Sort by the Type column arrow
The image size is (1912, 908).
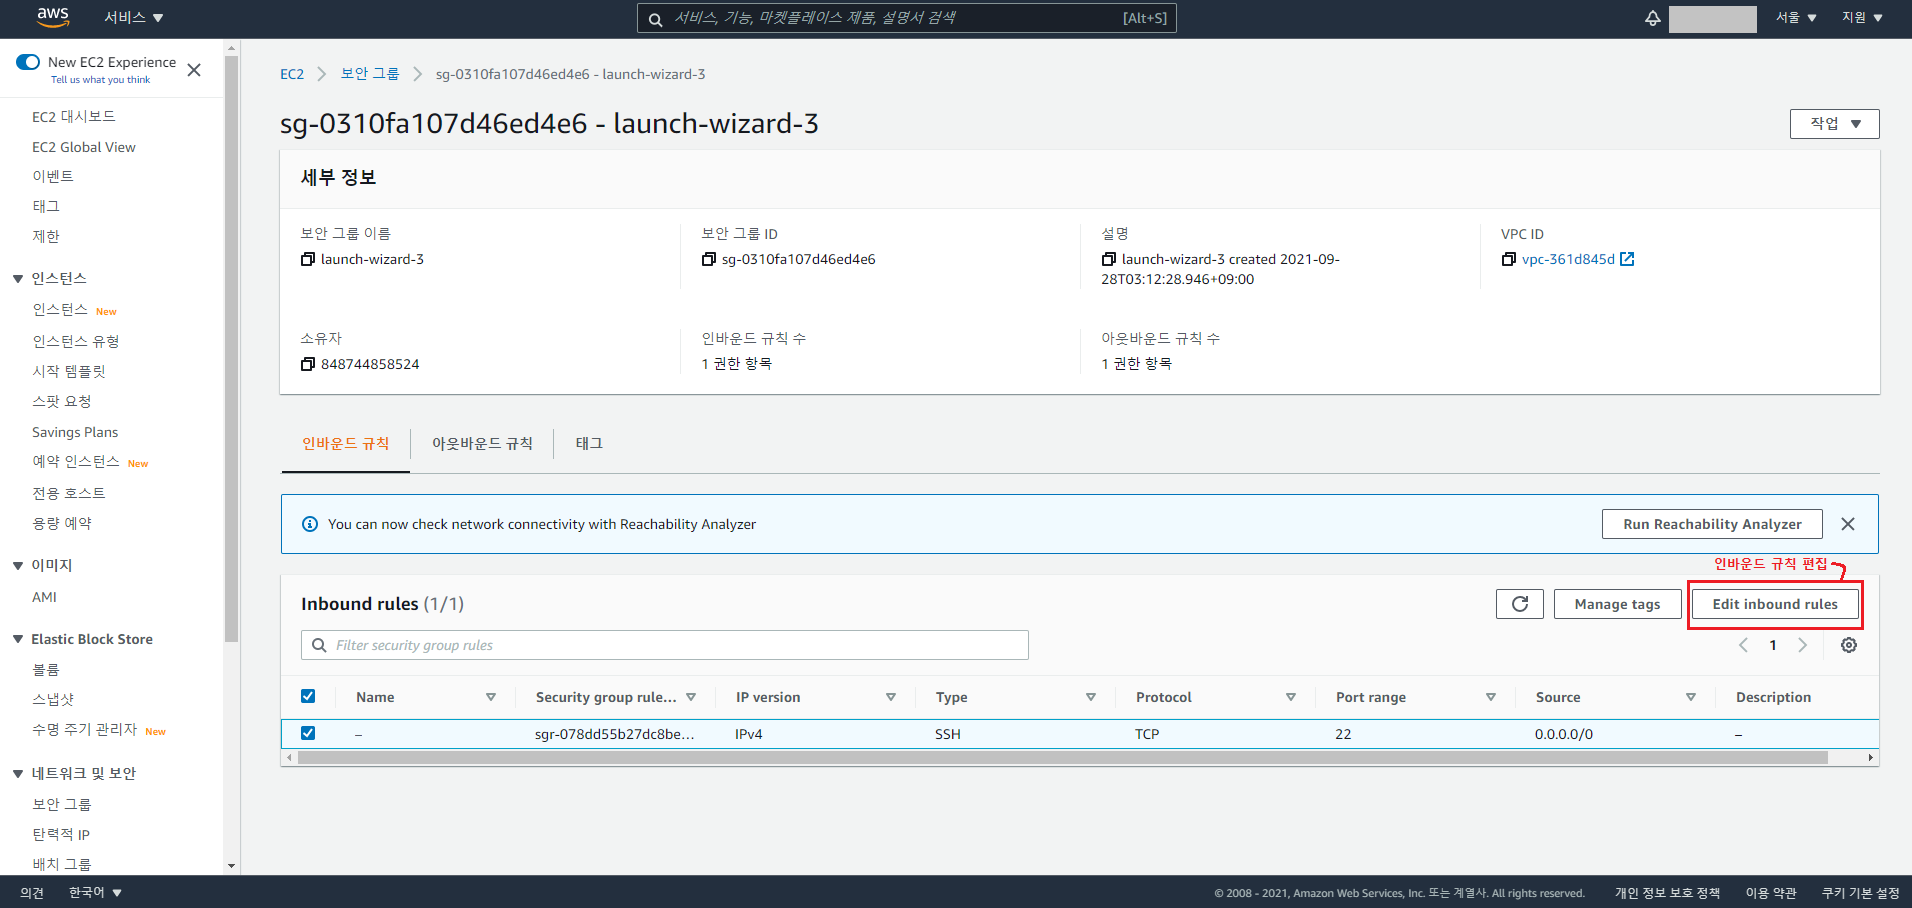click(1091, 697)
